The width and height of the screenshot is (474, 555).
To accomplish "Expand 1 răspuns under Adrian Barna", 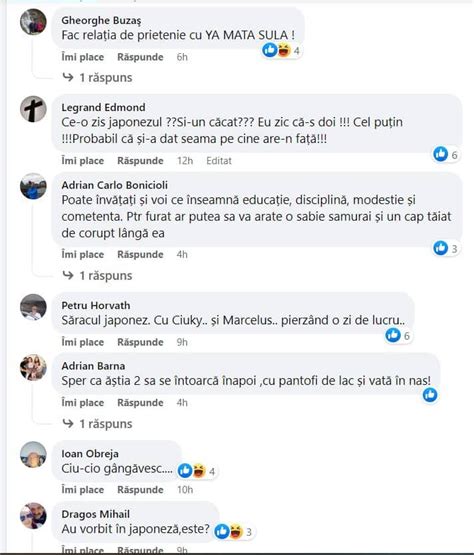I will click(97, 424).
